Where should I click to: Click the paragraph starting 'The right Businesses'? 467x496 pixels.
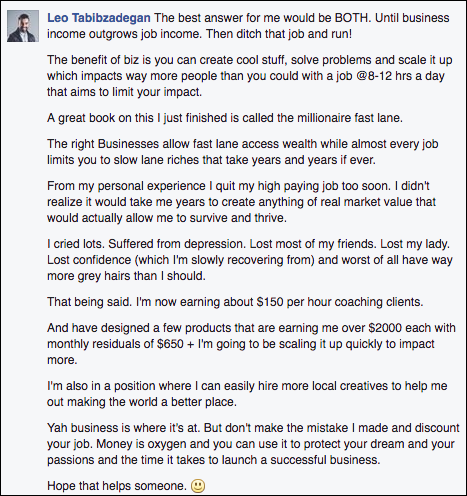[243, 152]
